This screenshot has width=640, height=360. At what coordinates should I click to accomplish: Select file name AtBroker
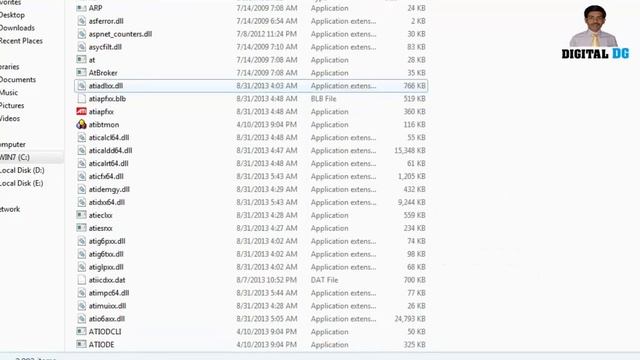pos(103,73)
